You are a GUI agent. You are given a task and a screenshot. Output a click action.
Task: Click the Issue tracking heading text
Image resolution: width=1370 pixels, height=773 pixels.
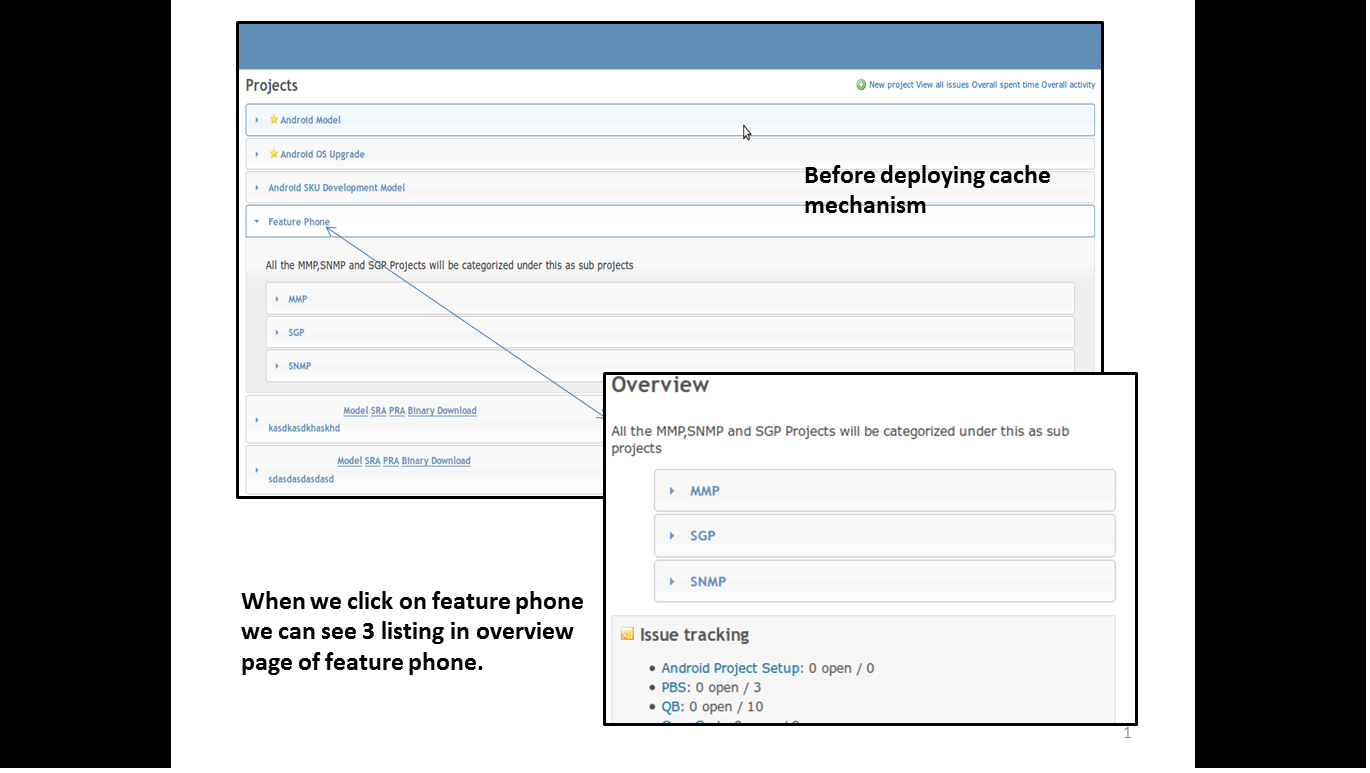click(x=694, y=635)
